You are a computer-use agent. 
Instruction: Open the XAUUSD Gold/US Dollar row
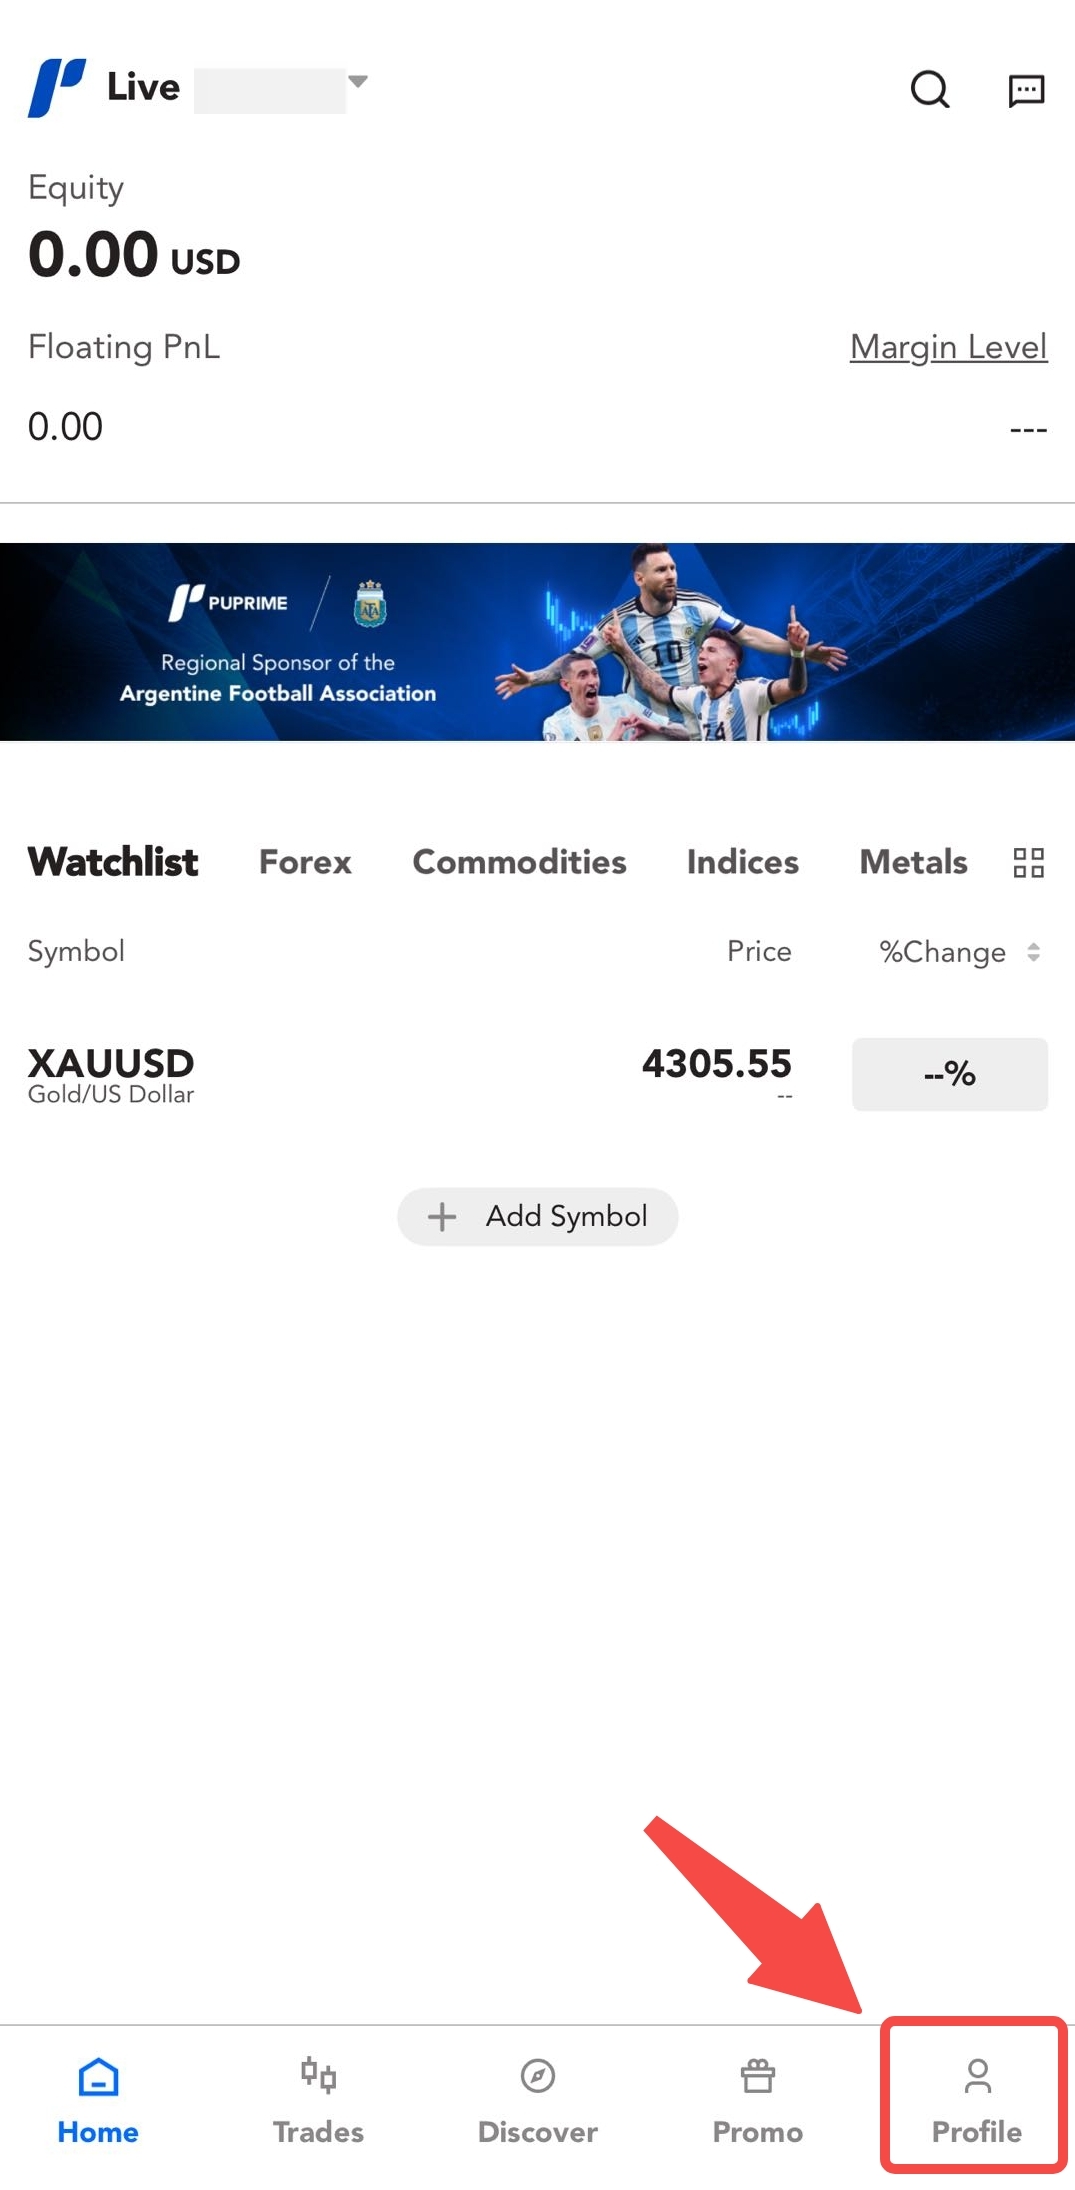(537, 1075)
